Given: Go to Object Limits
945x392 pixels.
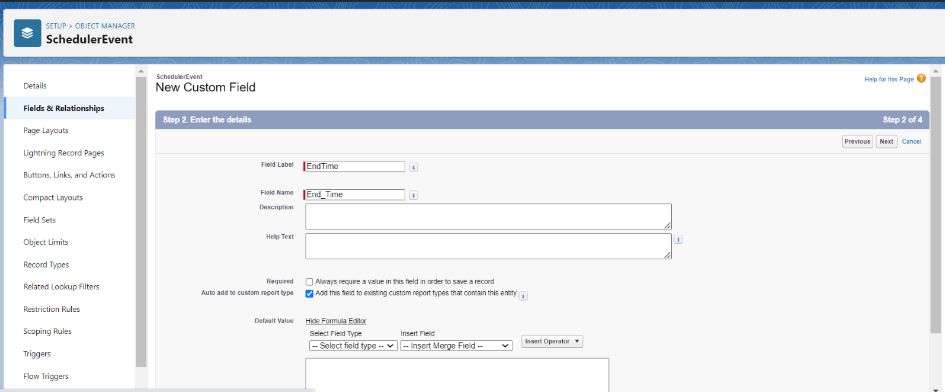Looking at the screenshot, I should pos(46,242).
